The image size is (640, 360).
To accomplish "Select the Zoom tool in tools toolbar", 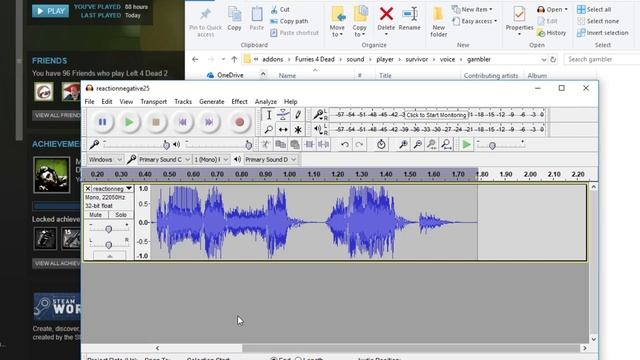I will click(269, 130).
